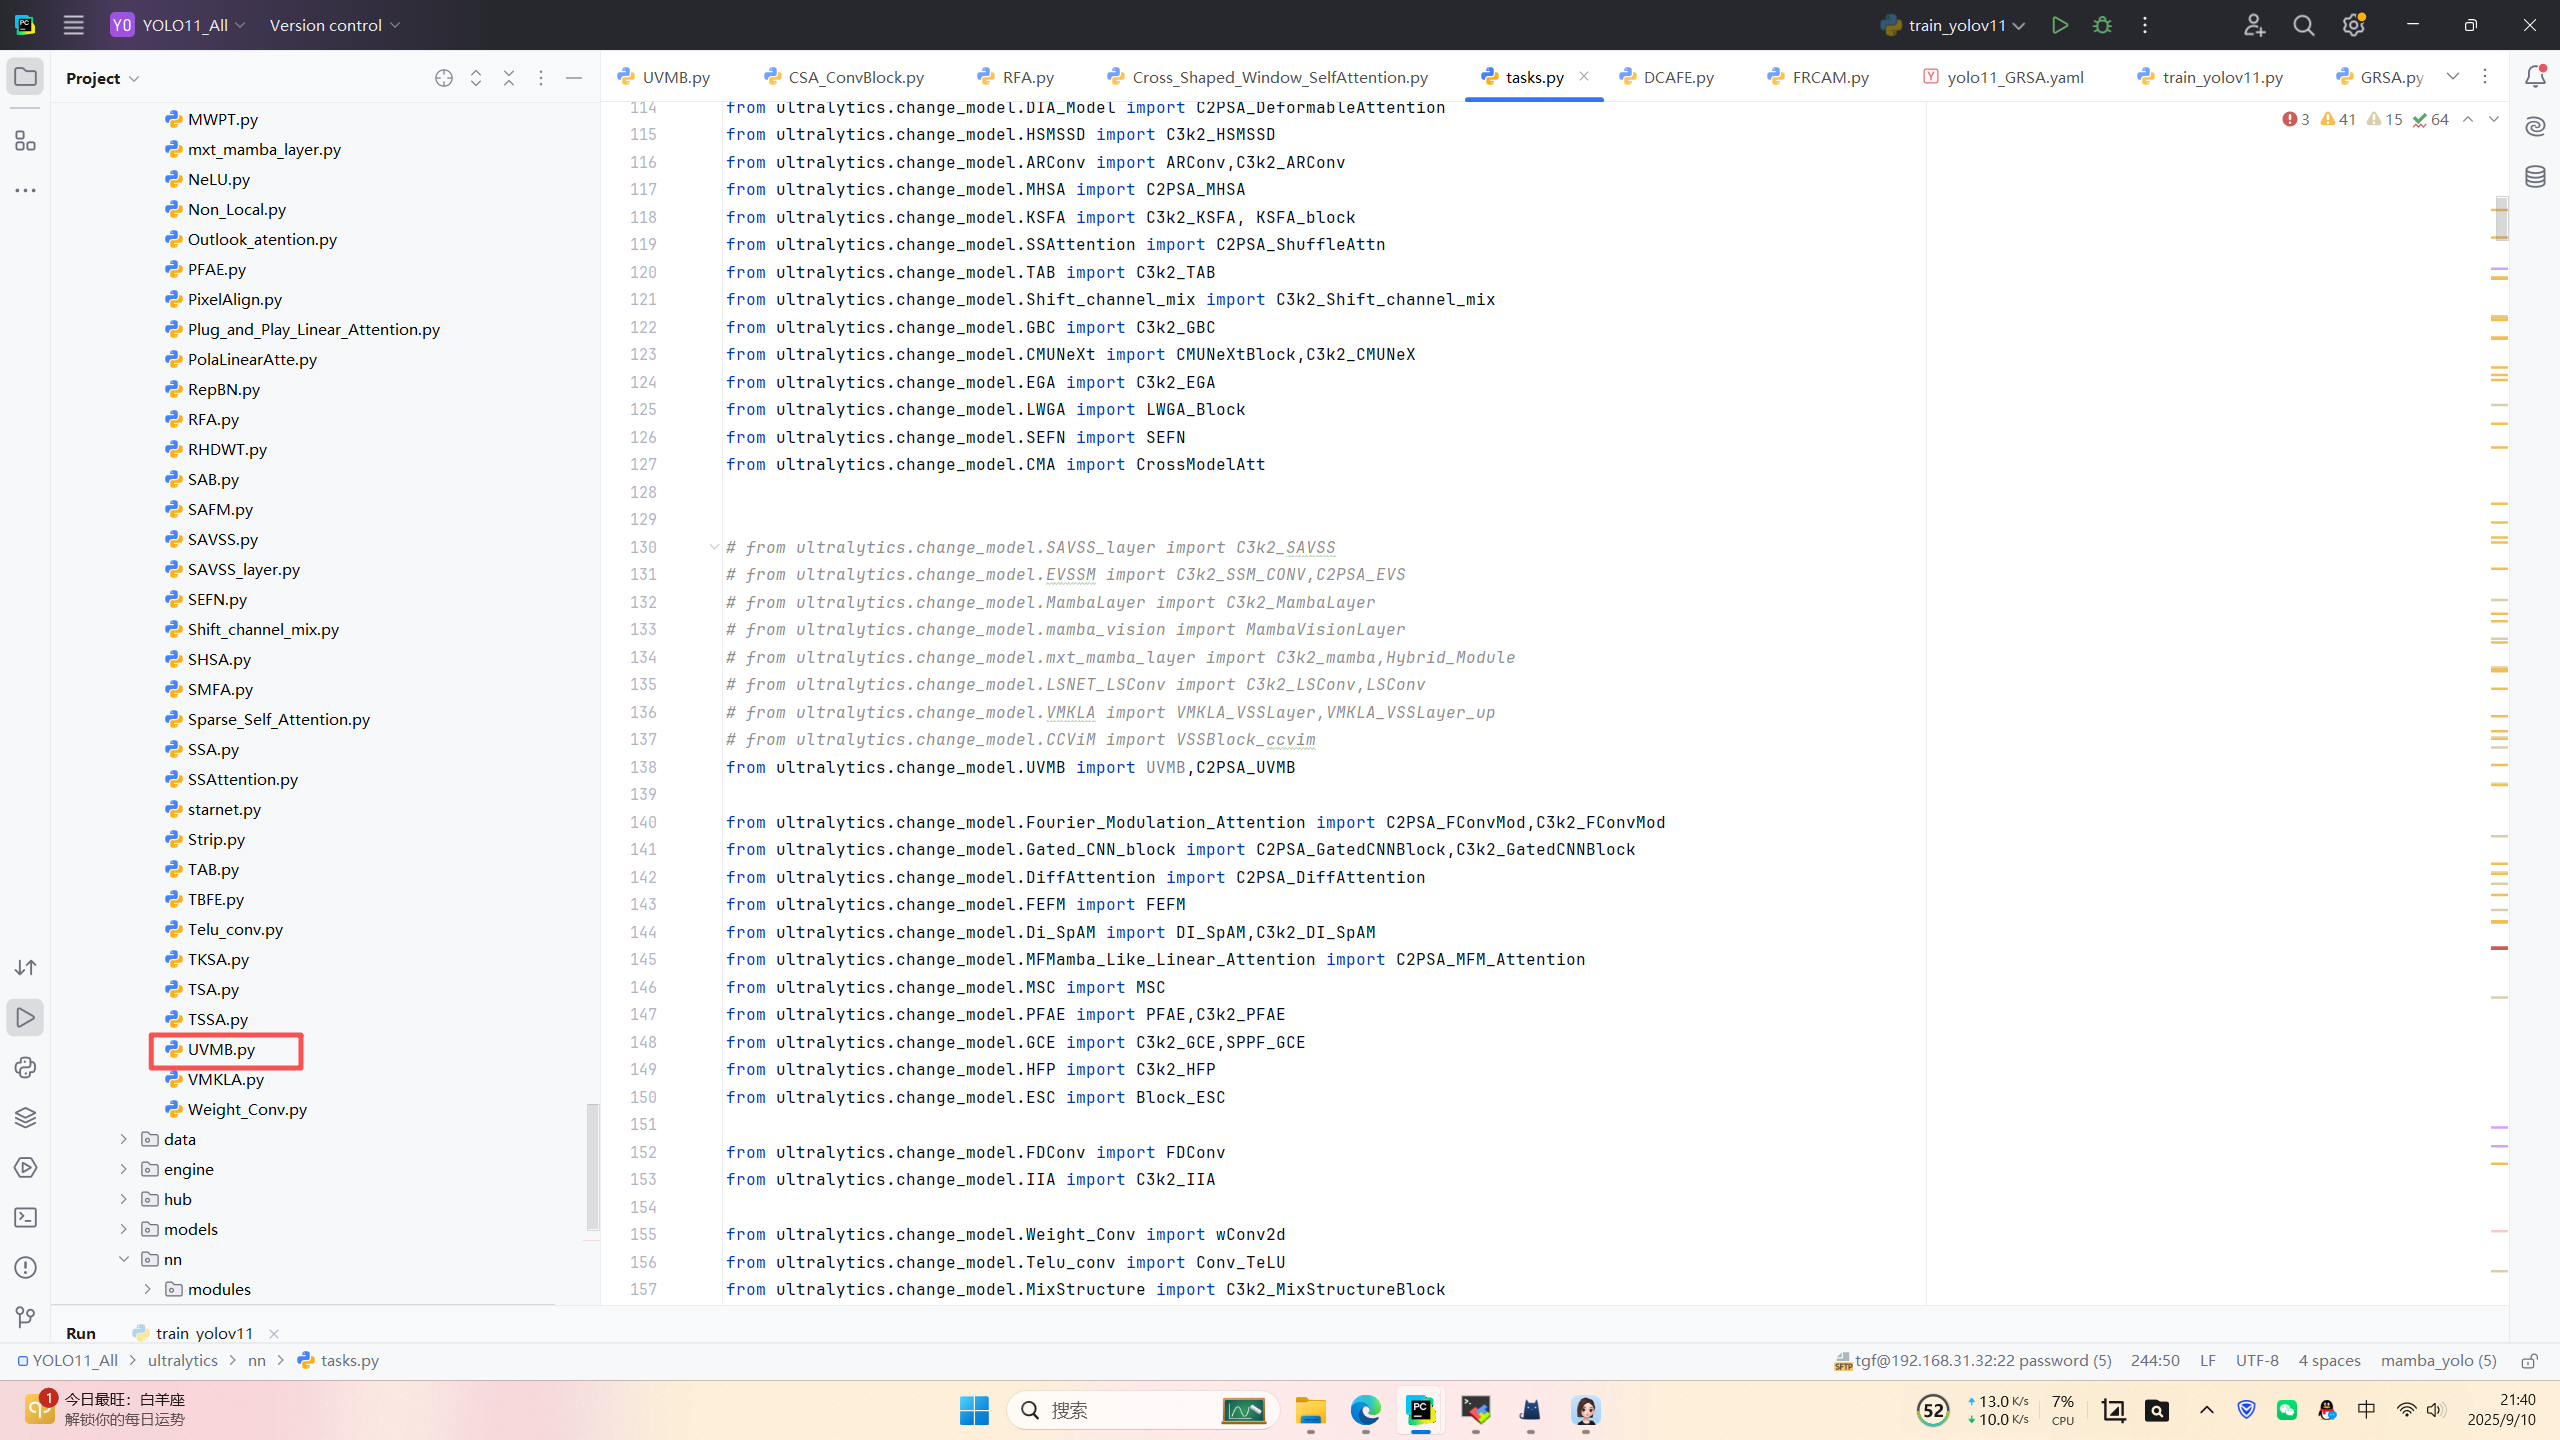The height and width of the screenshot is (1440, 2560).
Task: Click the UTF-8 encoding status item
Action: coord(2257,1361)
